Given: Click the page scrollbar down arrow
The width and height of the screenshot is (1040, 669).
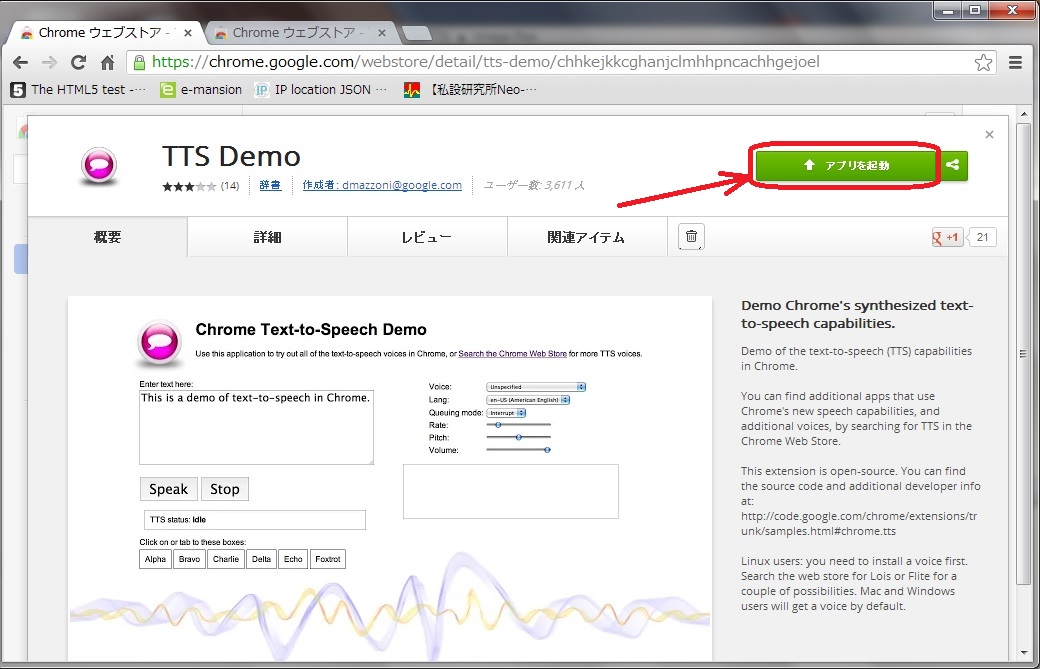Looking at the screenshot, I should pos(1024,653).
